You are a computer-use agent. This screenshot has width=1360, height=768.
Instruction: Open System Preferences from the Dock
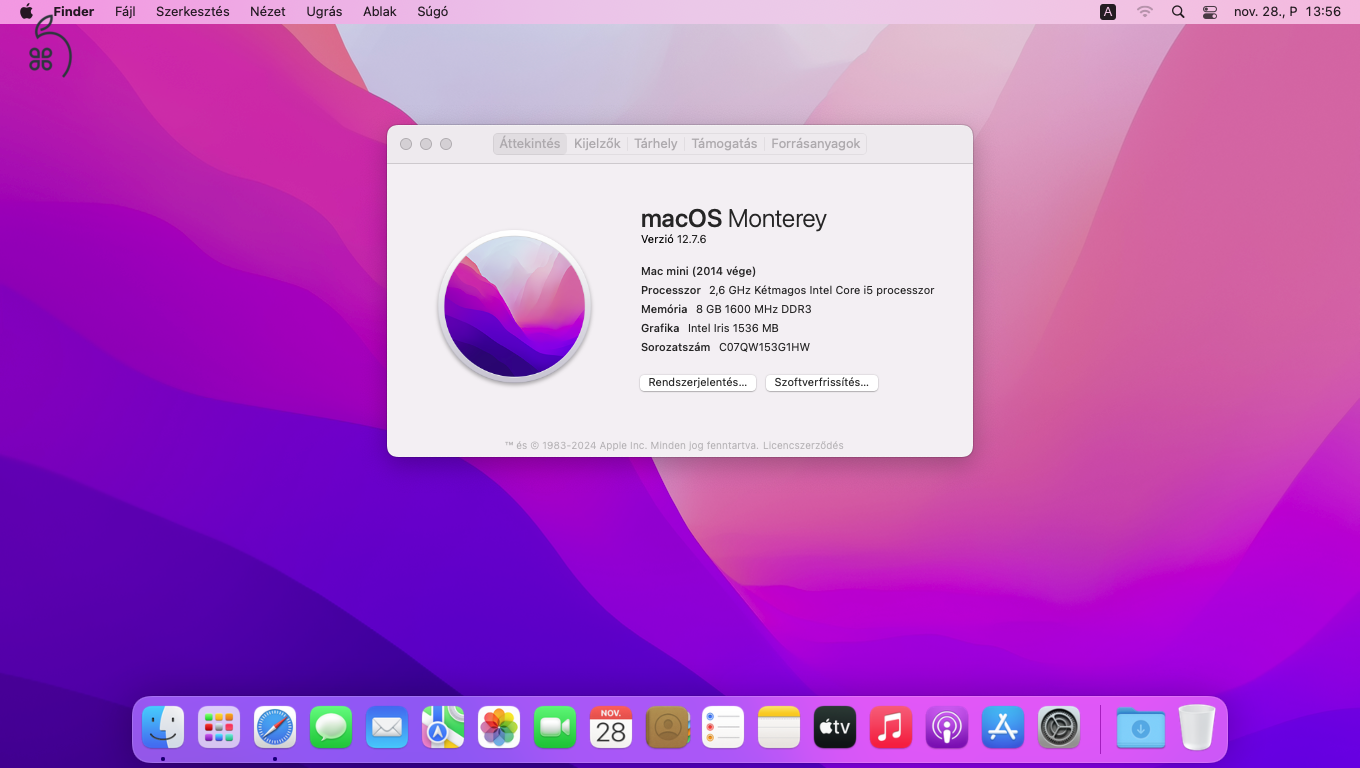(1059, 727)
